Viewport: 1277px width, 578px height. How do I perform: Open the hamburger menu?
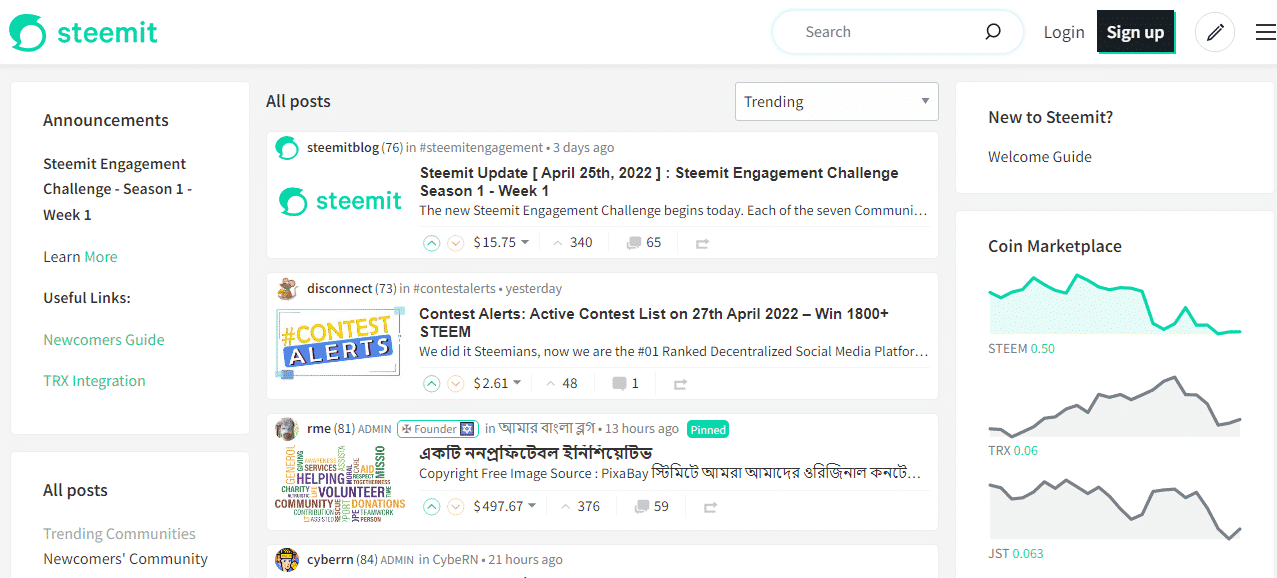click(x=1265, y=32)
